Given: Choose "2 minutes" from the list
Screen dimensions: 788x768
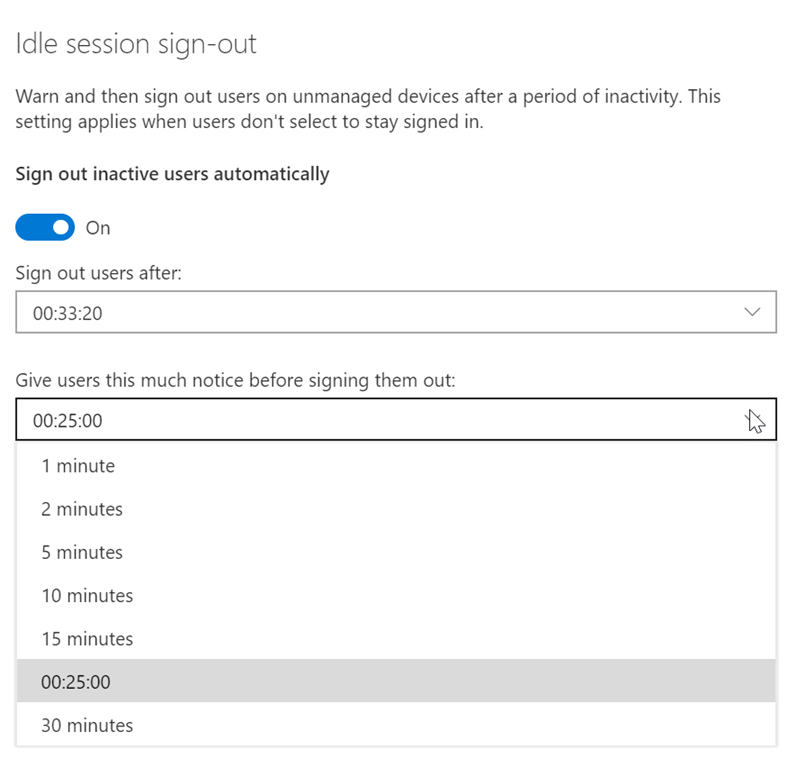Looking at the screenshot, I should 82,509.
